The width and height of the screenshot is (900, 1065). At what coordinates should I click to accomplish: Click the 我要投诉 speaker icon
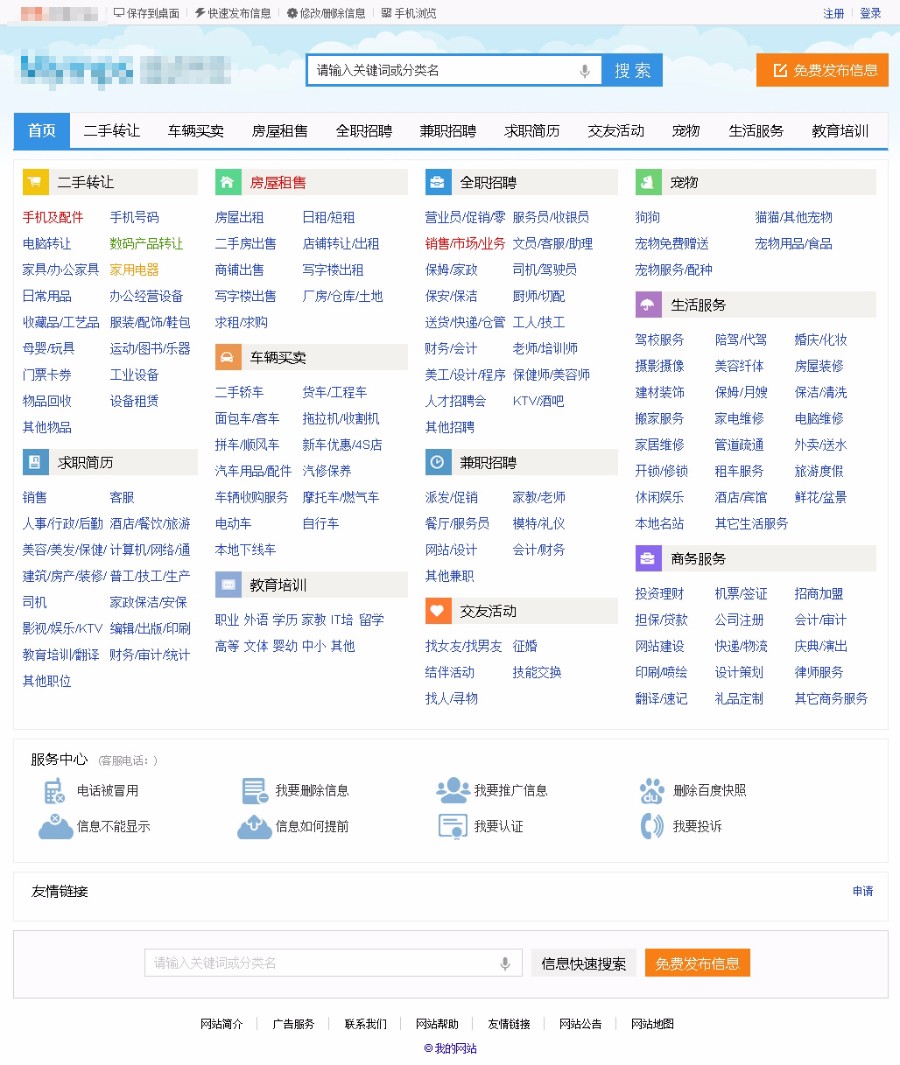tap(652, 826)
